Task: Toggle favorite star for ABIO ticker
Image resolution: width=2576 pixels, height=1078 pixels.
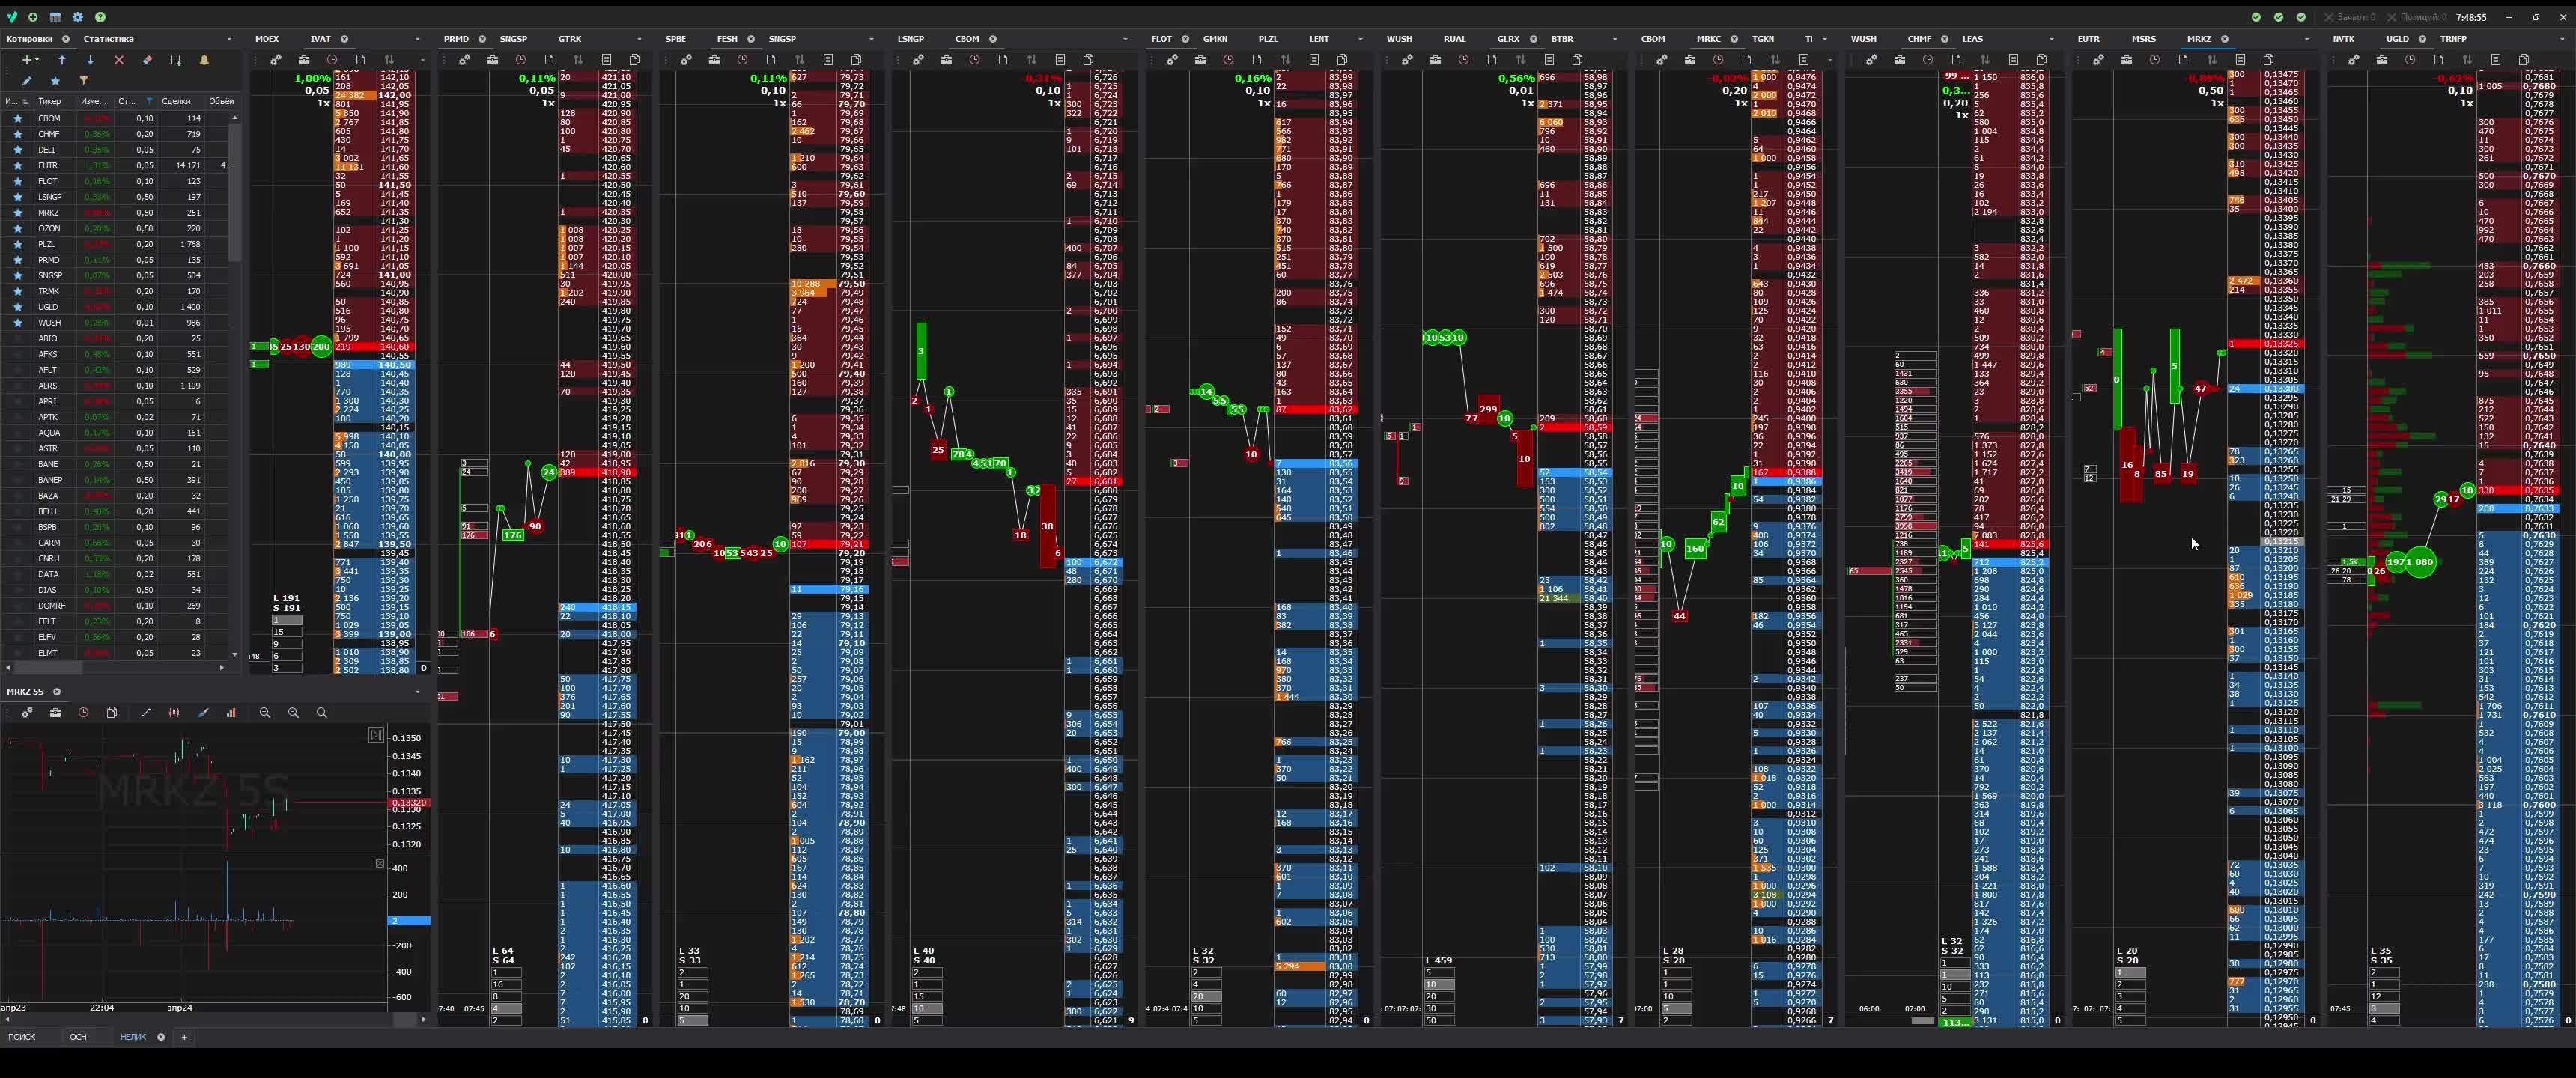Action: pos(17,338)
